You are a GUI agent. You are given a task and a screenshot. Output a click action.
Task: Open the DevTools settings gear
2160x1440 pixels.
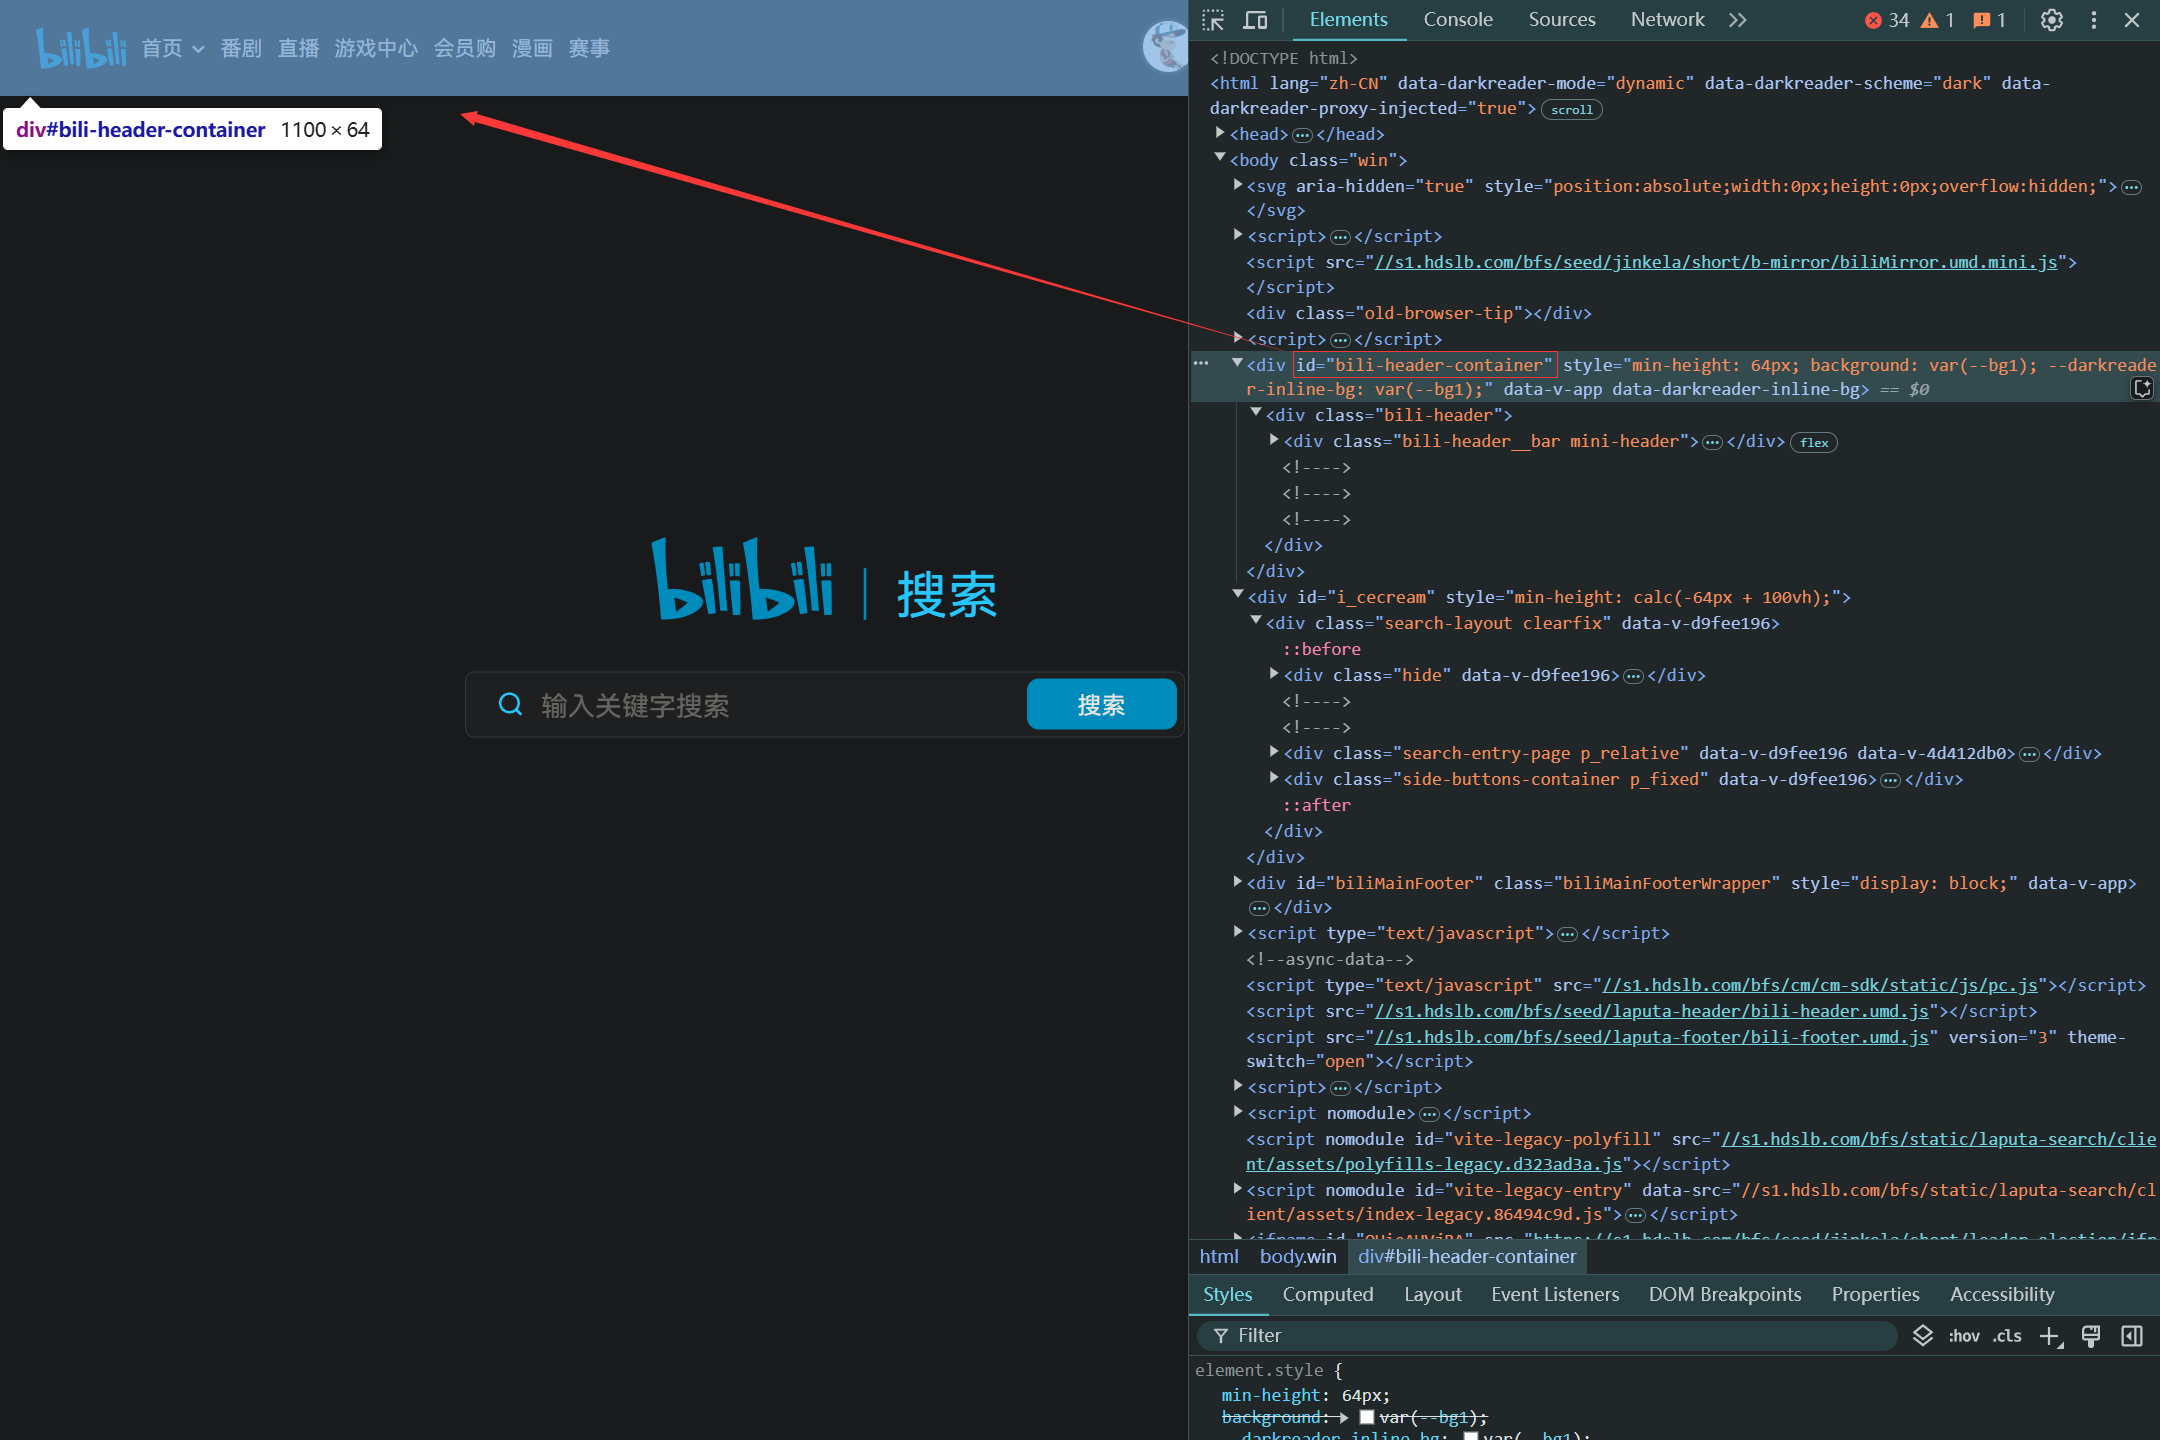click(x=2052, y=20)
